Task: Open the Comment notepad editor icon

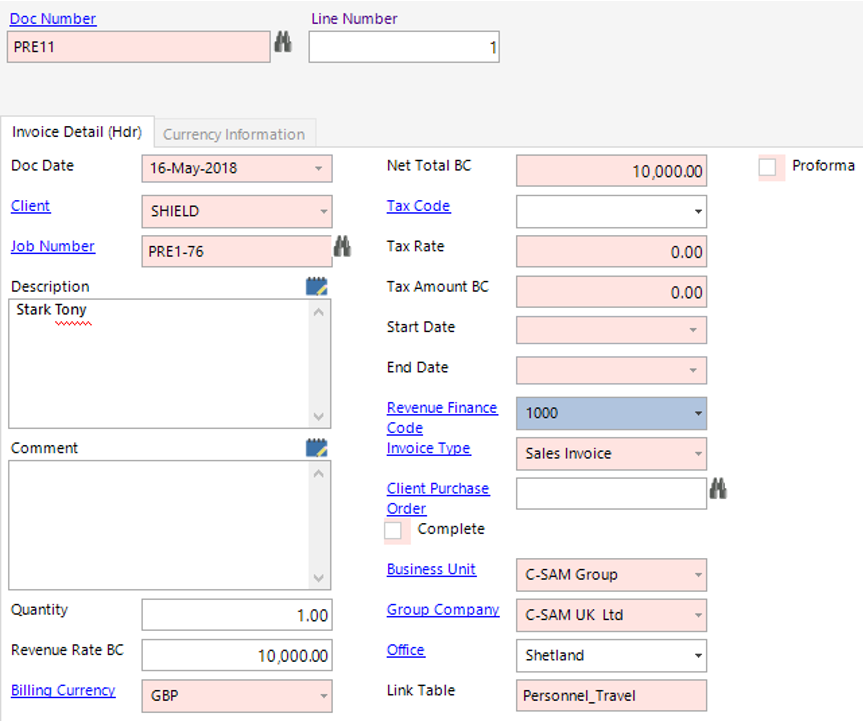Action: 316,447
